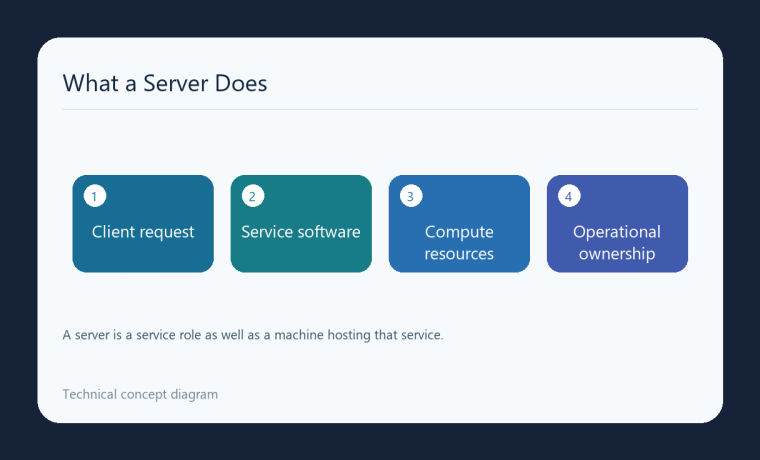This screenshot has height=460, width=760.
Task: Click the sentence 'A server is a service role...'
Action: (x=253, y=335)
